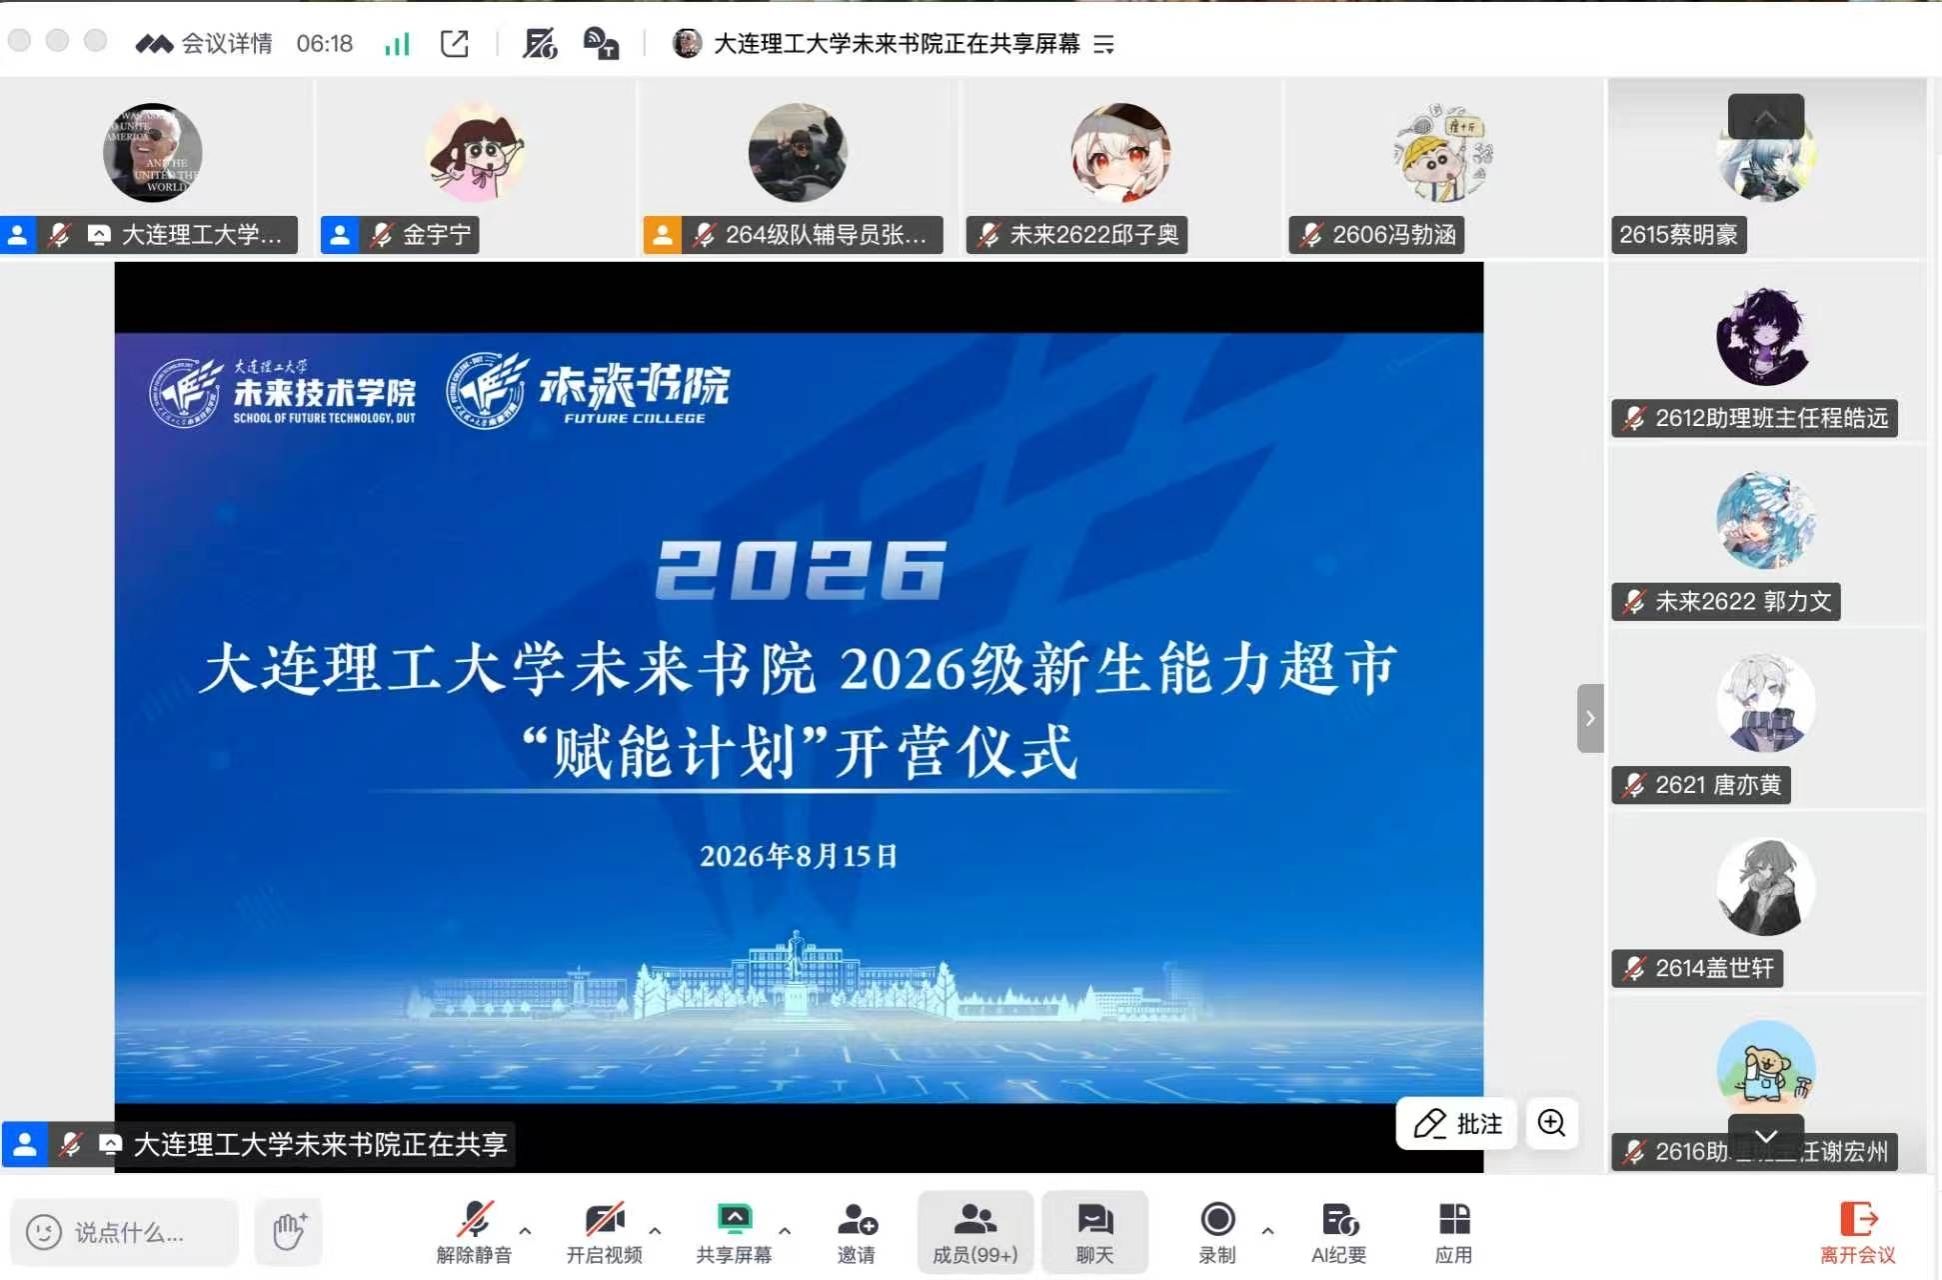The height and width of the screenshot is (1280, 1942).
Task: Click the name label 2606冯勃涵
Action: [x=1394, y=235]
